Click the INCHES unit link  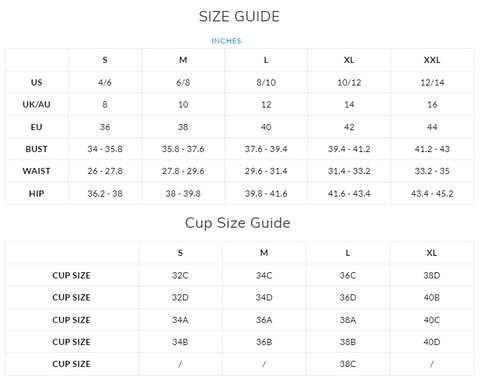[x=226, y=41]
